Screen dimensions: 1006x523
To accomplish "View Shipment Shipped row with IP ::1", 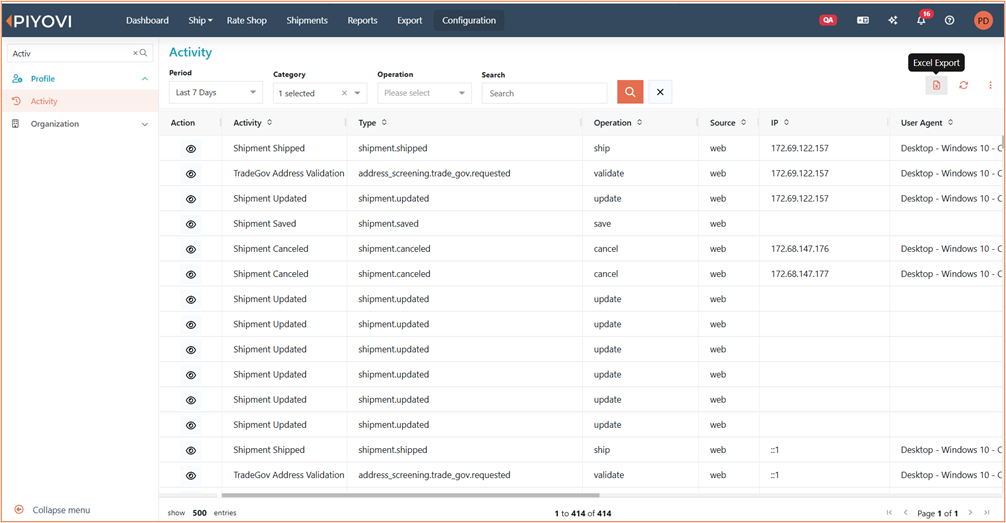I will [191, 450].
